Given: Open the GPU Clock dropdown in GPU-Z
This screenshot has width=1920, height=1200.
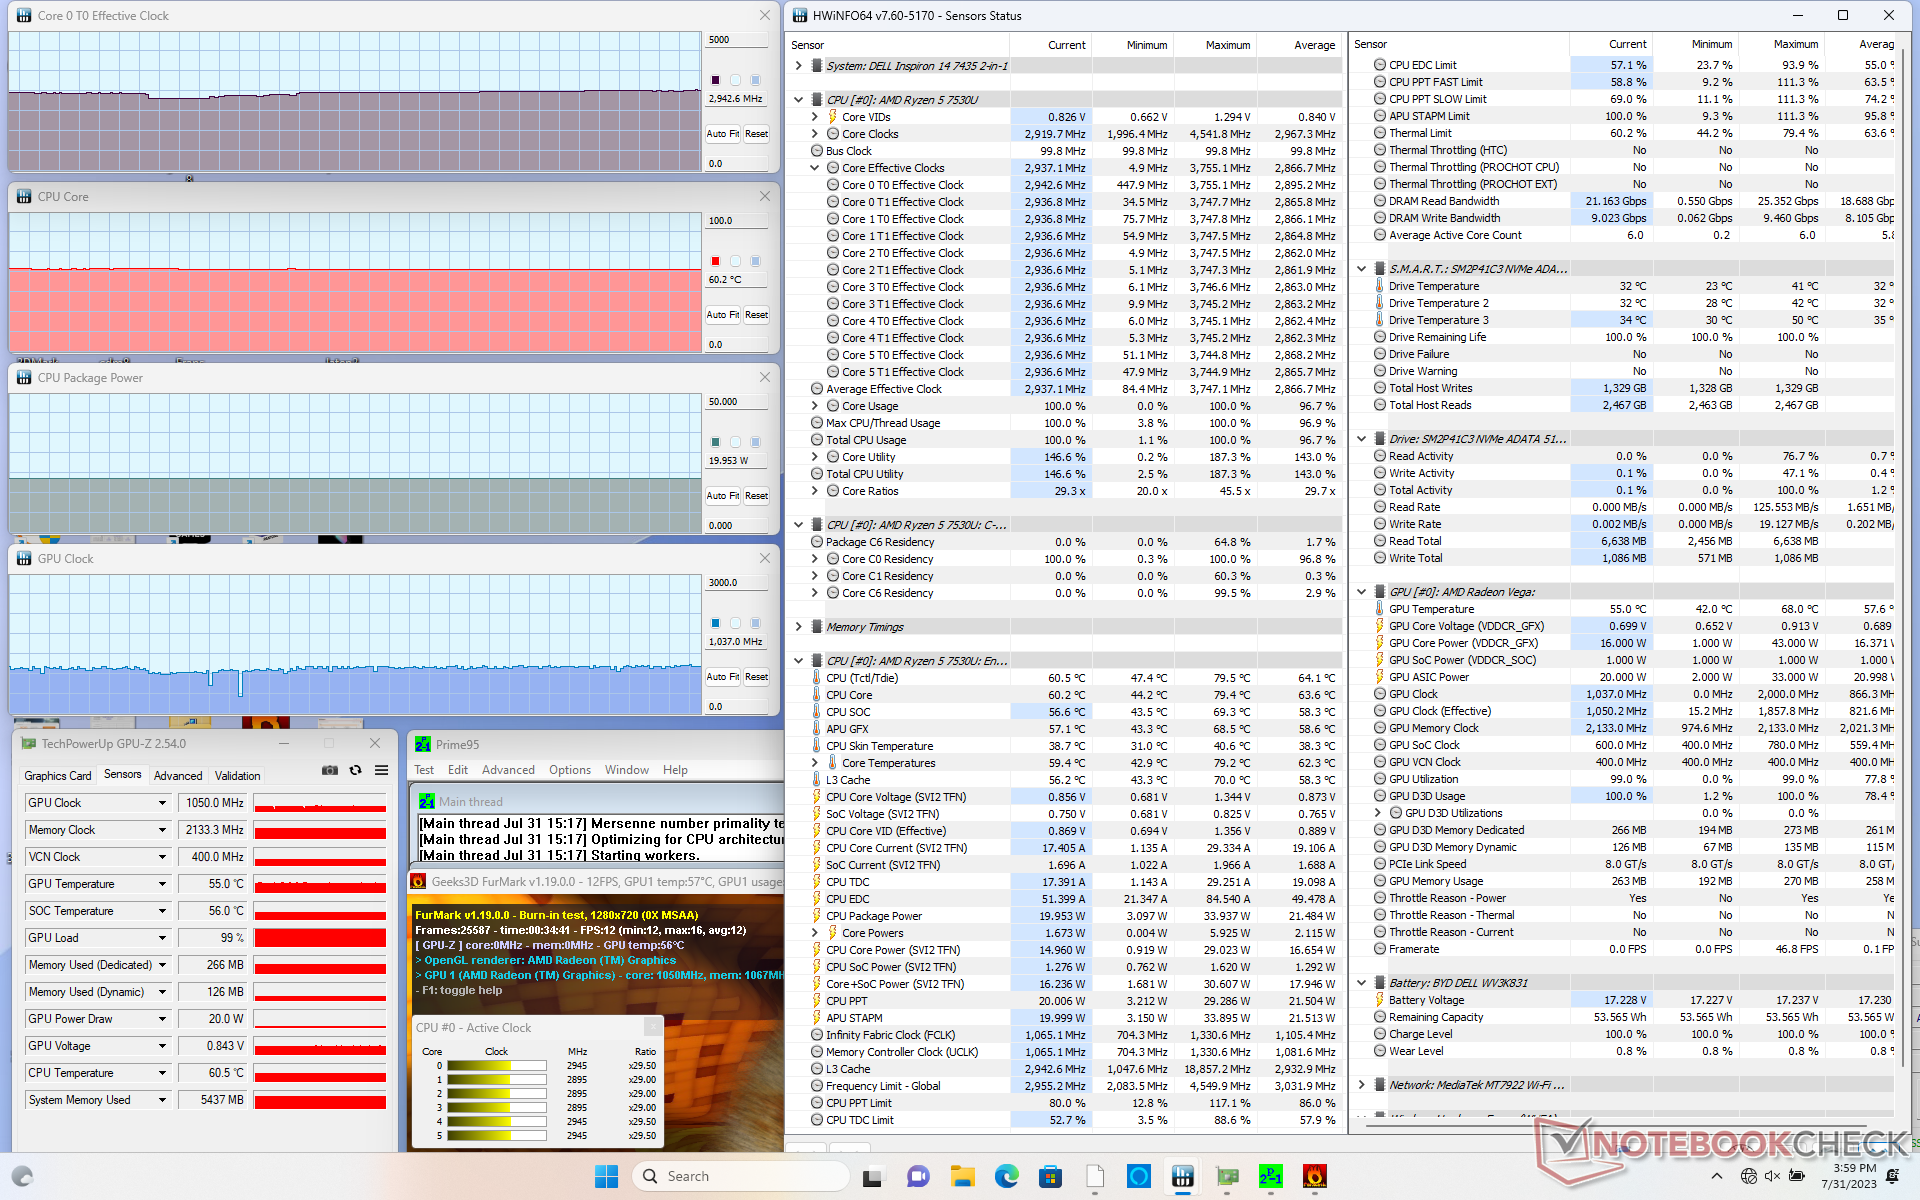Looking at the screenshot, I should (162, 803).
